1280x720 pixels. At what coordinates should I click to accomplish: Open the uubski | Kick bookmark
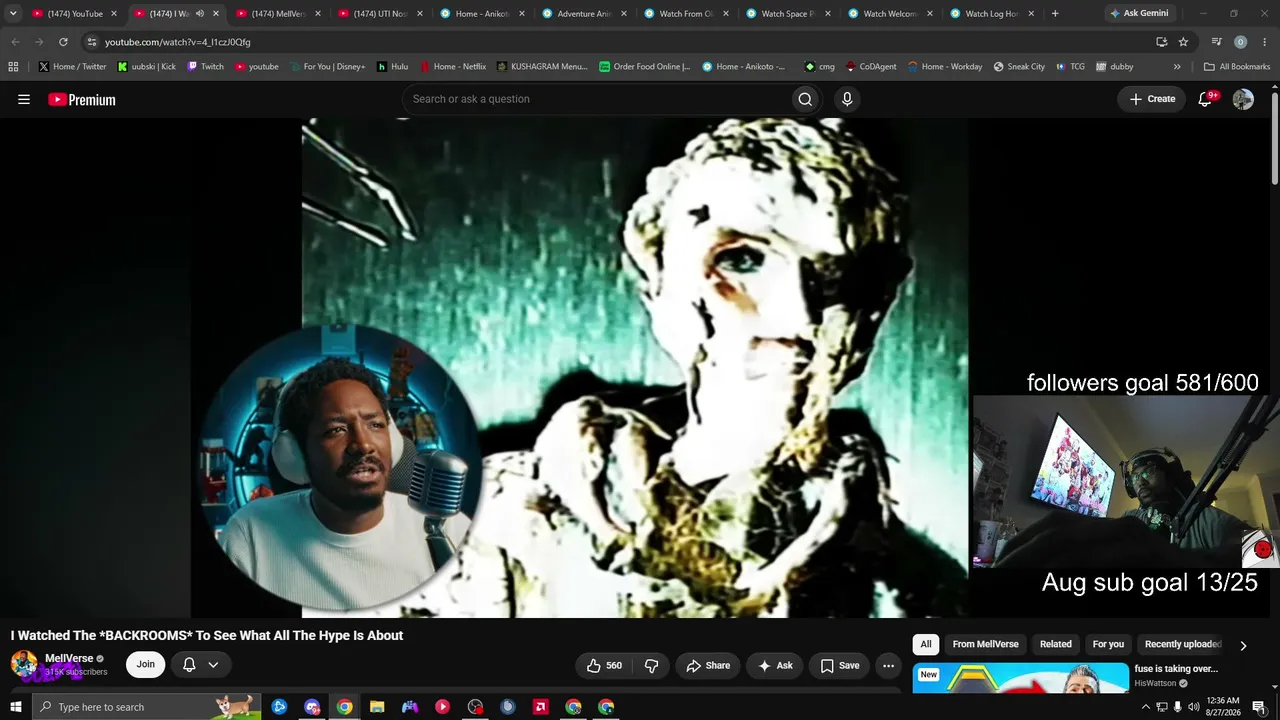pos(146,67)
